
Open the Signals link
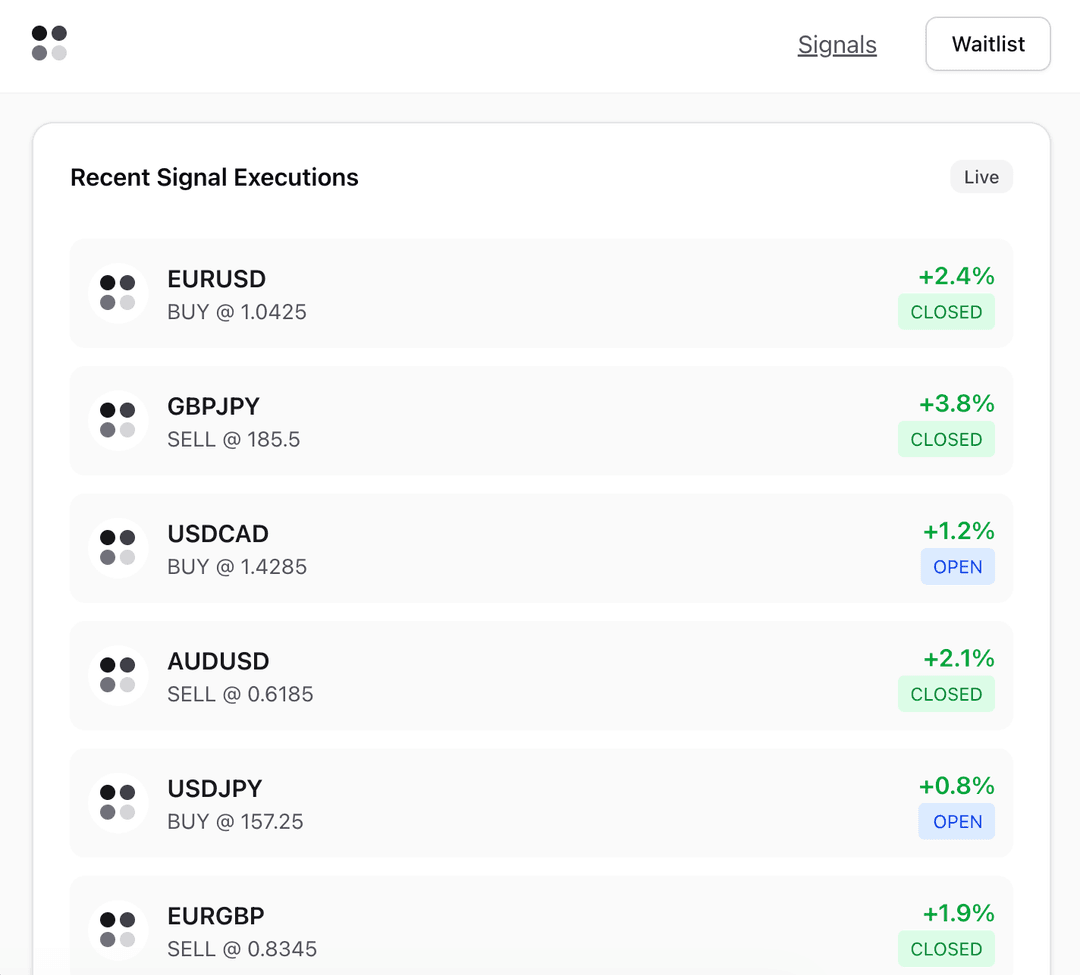pyautogui.click(x=837, y=45)
